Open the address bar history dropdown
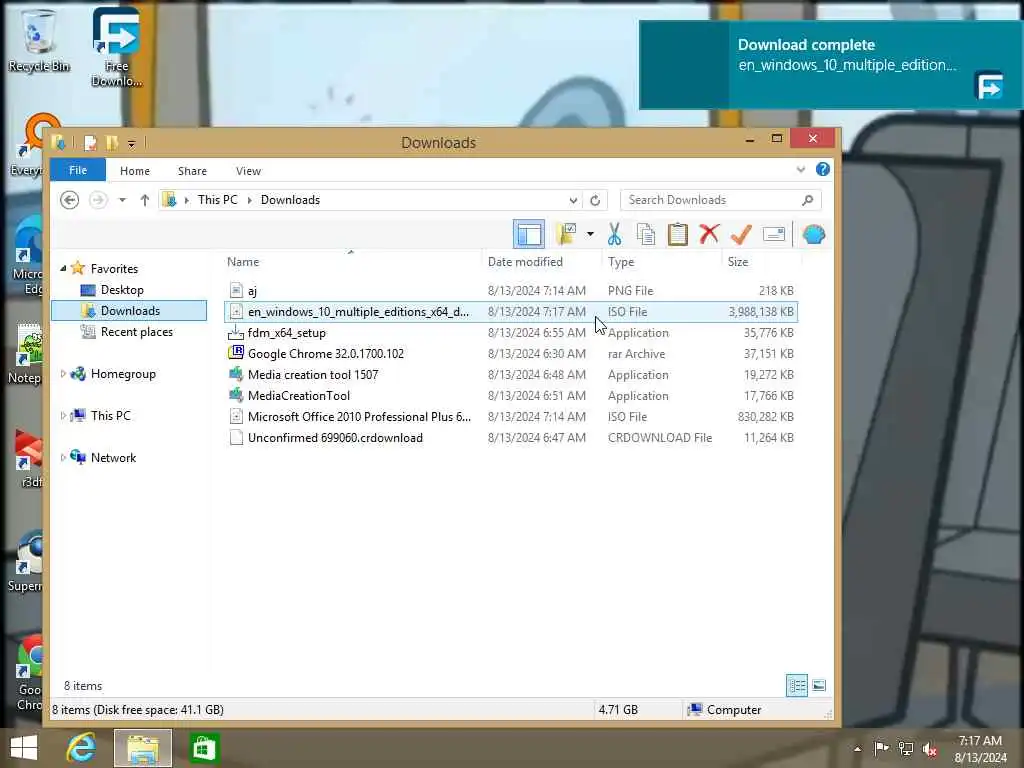Screen dimensions: 1024x768 [x=573, y=200]
